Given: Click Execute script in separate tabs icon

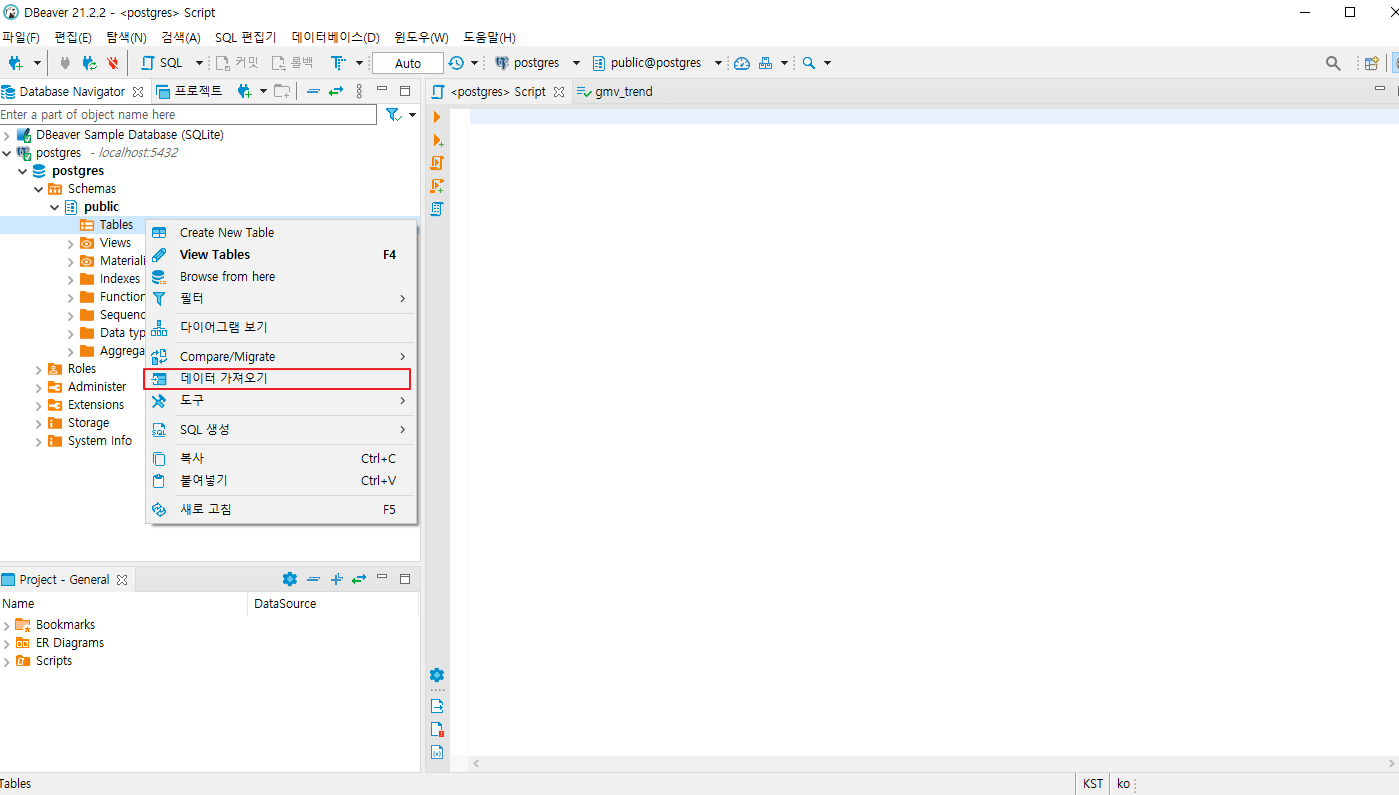Looking at the screenshot, I should [437, 186].
